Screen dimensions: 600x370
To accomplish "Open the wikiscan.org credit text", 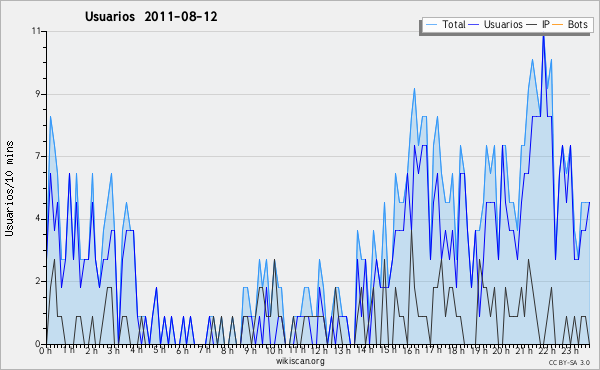I will (x=300, y=361).
